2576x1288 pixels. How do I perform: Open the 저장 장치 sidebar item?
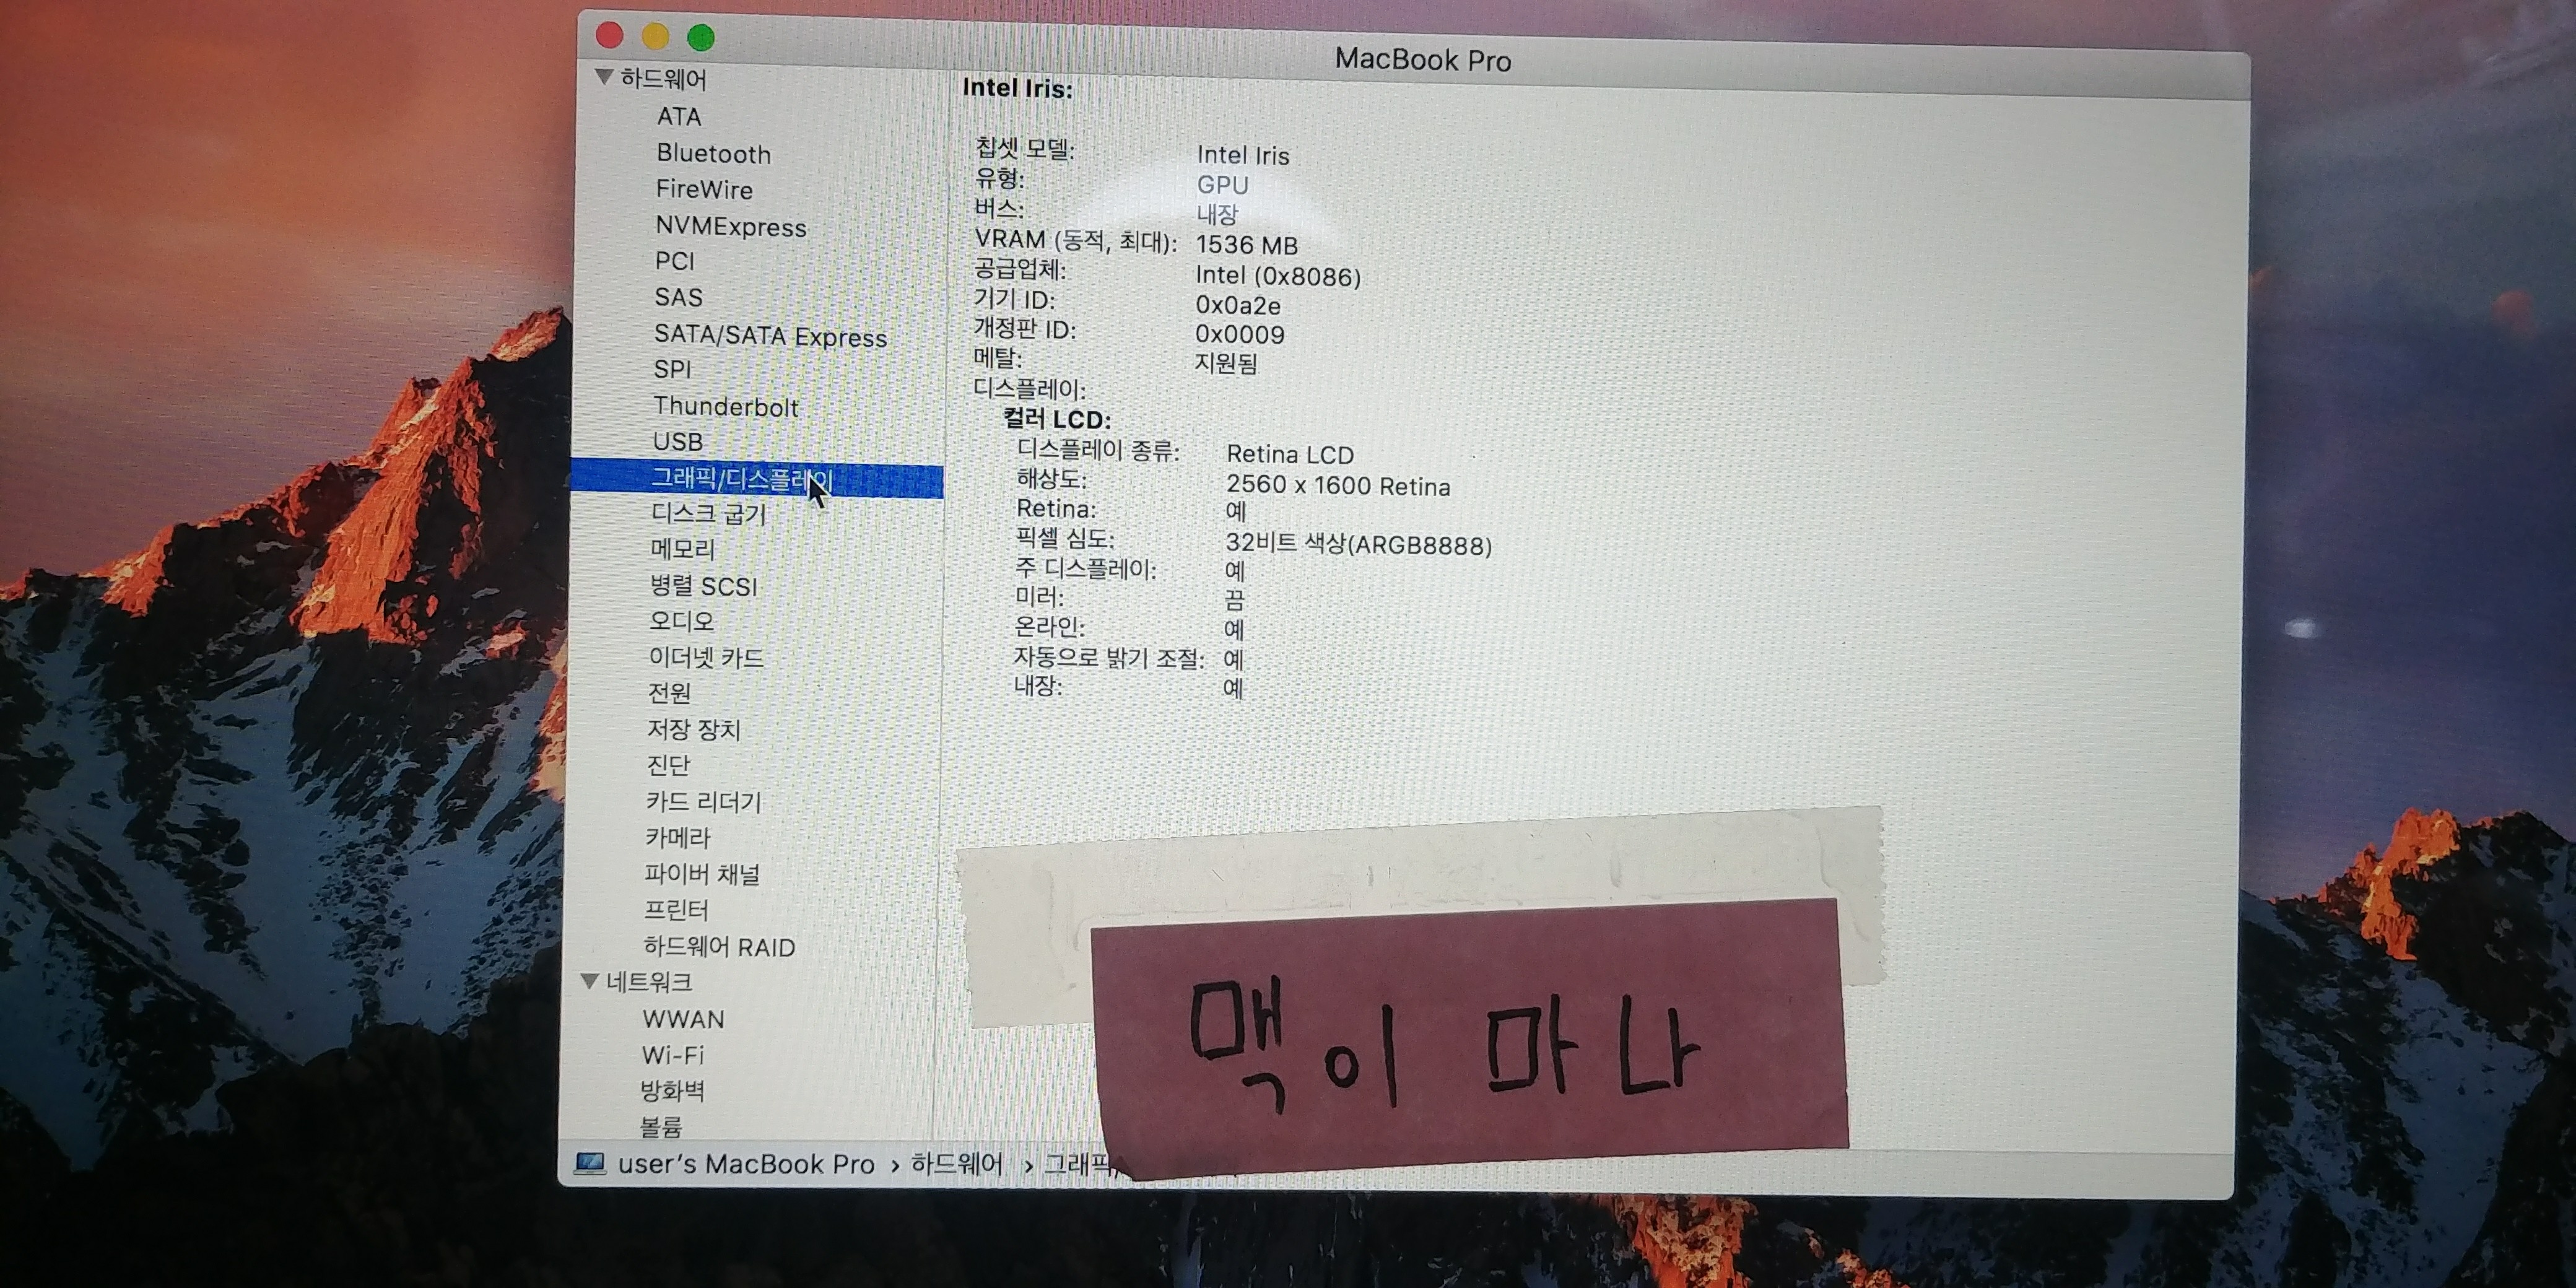(693, 729)
